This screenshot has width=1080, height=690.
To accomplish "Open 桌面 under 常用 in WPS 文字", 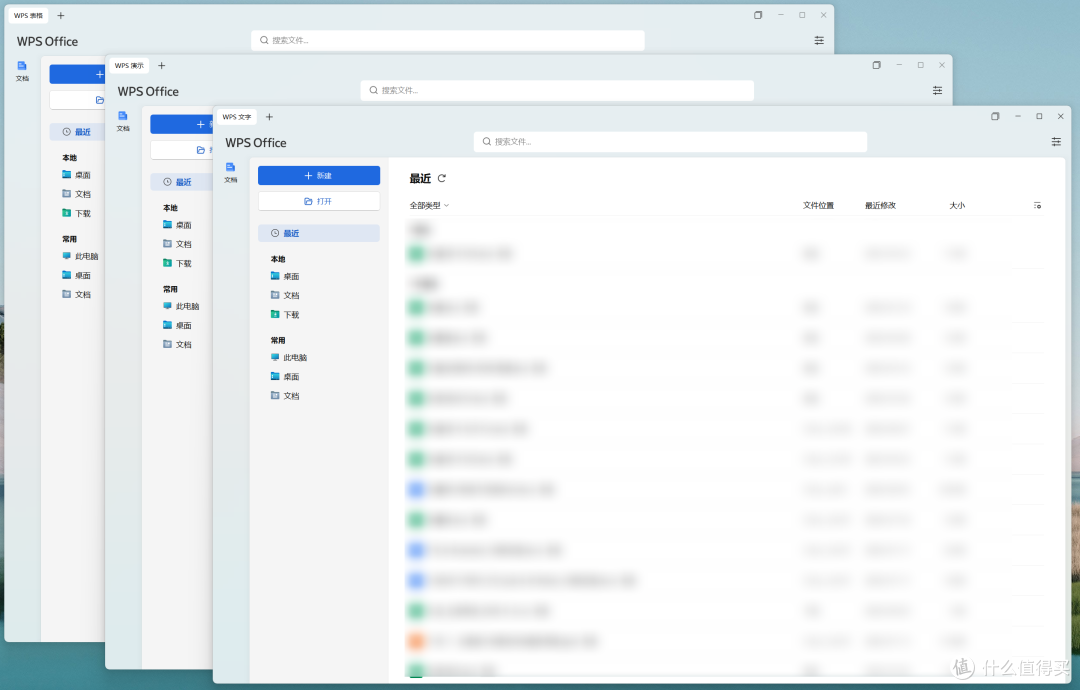I will 285,377.
